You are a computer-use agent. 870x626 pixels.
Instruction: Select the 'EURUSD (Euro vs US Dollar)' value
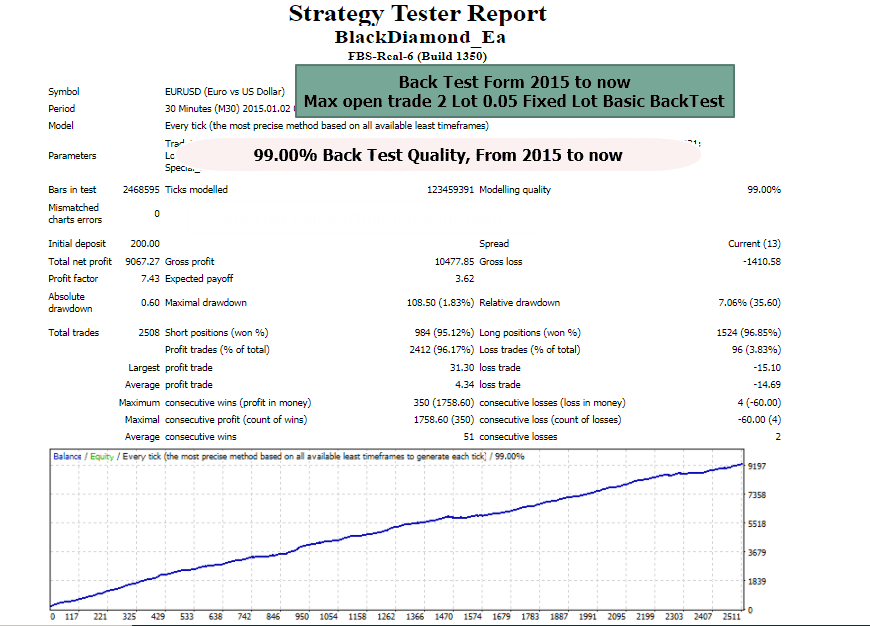pyautogui.click(x=225, y=92)
